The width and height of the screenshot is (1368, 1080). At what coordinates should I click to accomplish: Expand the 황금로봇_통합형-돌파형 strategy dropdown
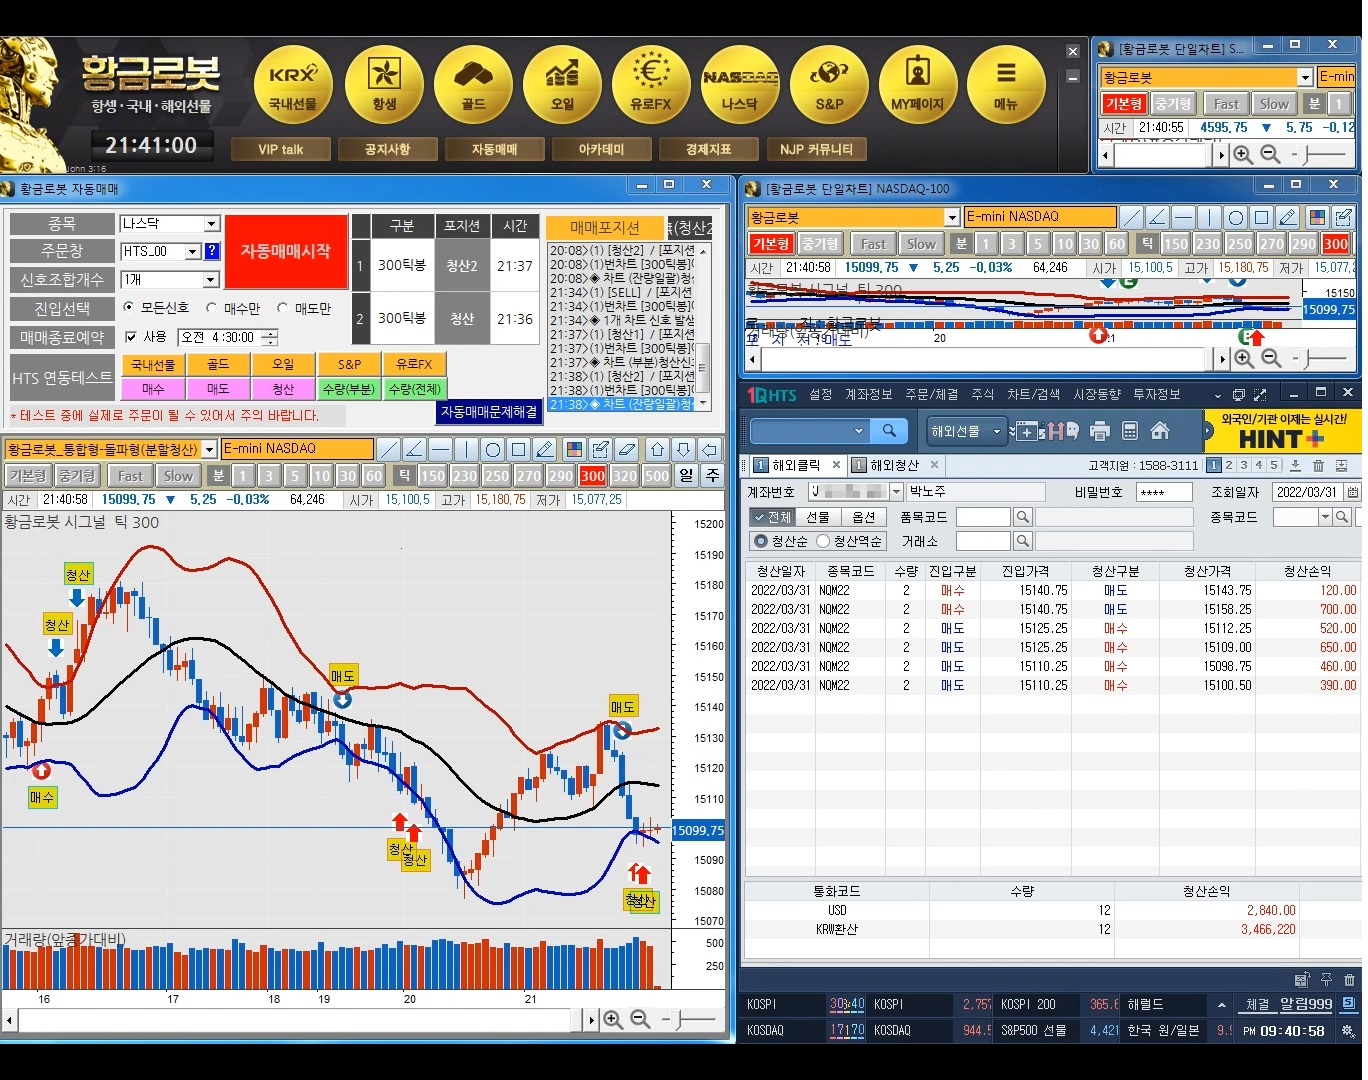tap(209, 449)
